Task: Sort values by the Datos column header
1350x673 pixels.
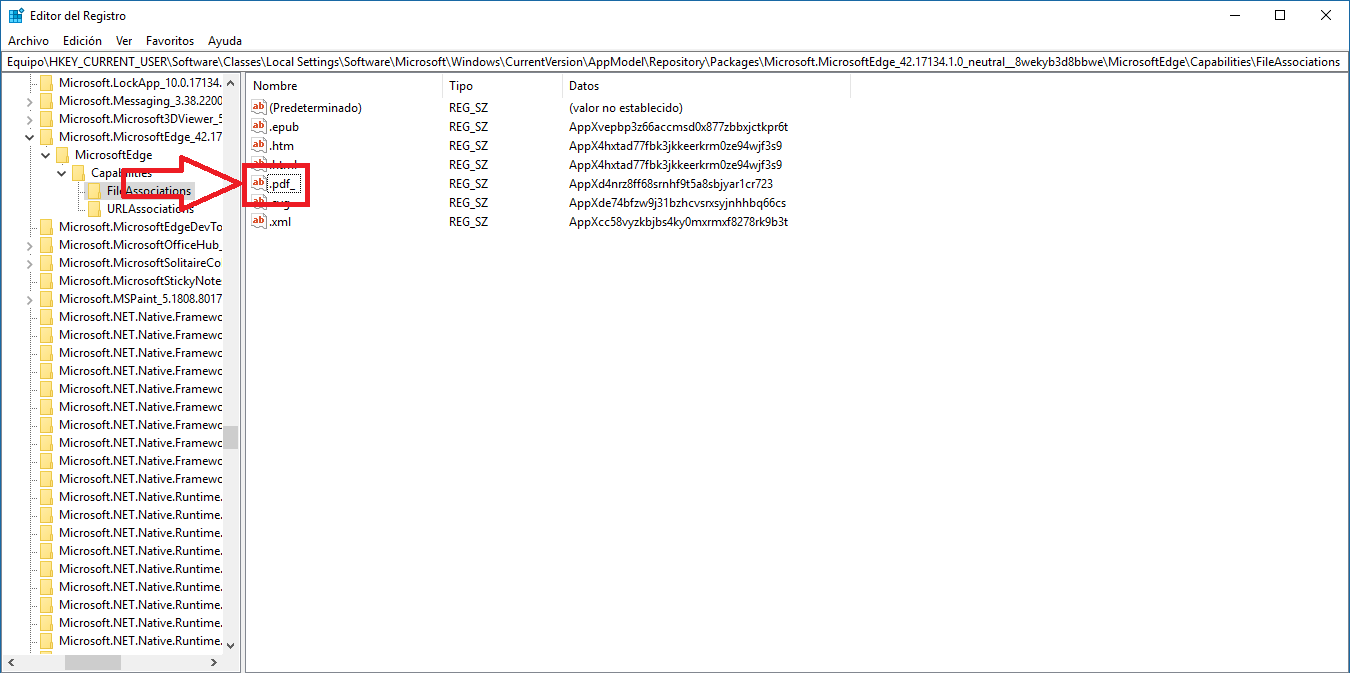Action: 705,86
